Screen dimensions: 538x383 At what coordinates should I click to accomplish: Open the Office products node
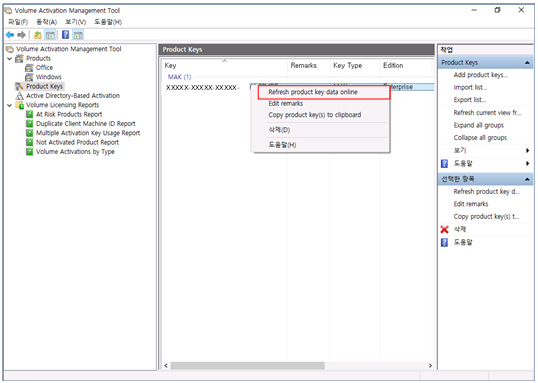click(x=44, y=68)
